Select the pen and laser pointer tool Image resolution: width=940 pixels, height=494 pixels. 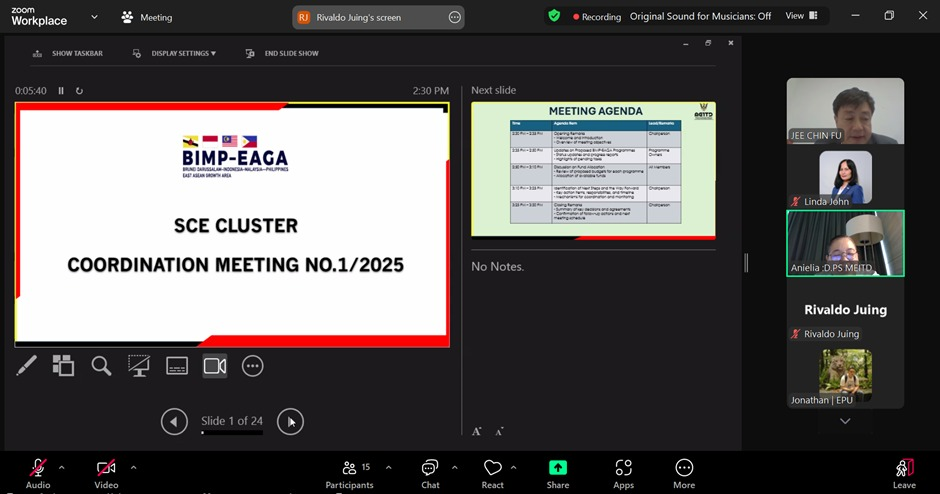pyautogui.click(x=26, y=366)
